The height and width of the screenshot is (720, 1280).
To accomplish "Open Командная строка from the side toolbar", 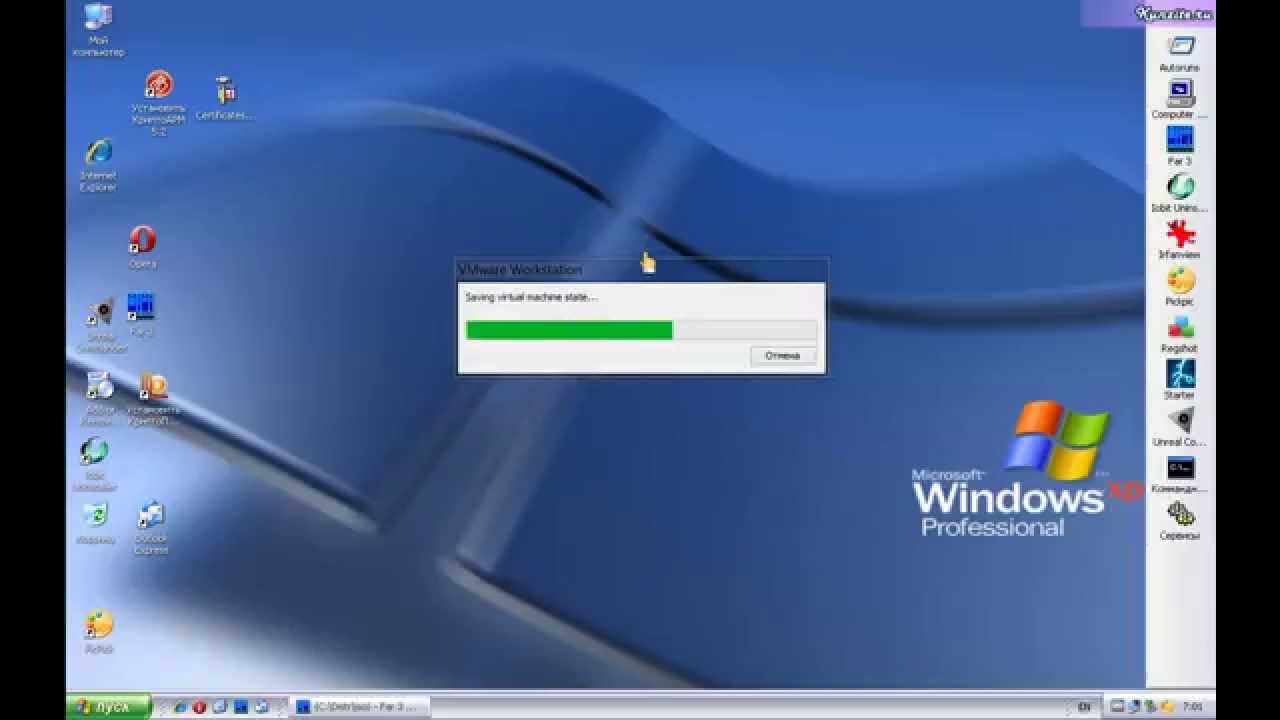I will tap(1180, 474).
